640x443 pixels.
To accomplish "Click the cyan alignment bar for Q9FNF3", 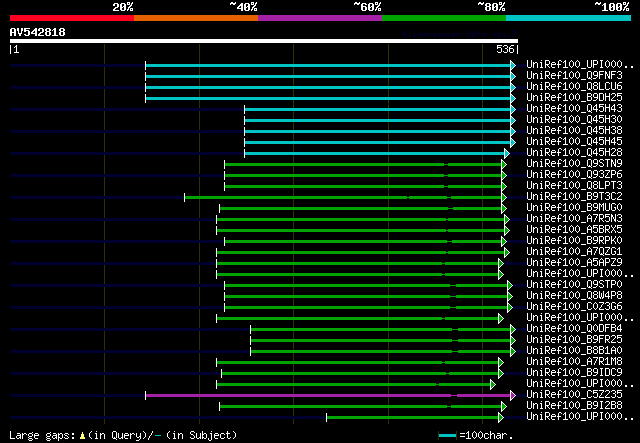I will coord(331,76).
